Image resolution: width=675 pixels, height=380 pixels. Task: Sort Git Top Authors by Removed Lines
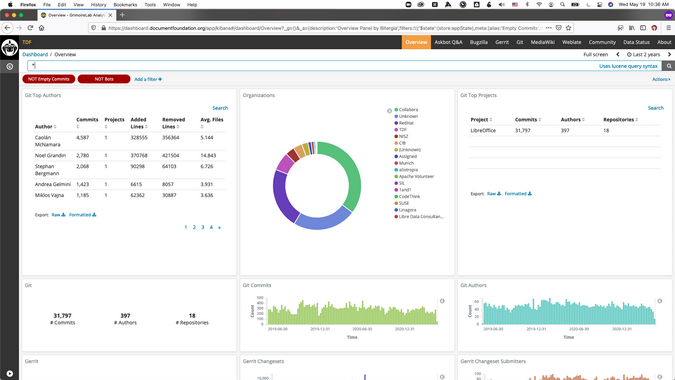click(173, 123)
